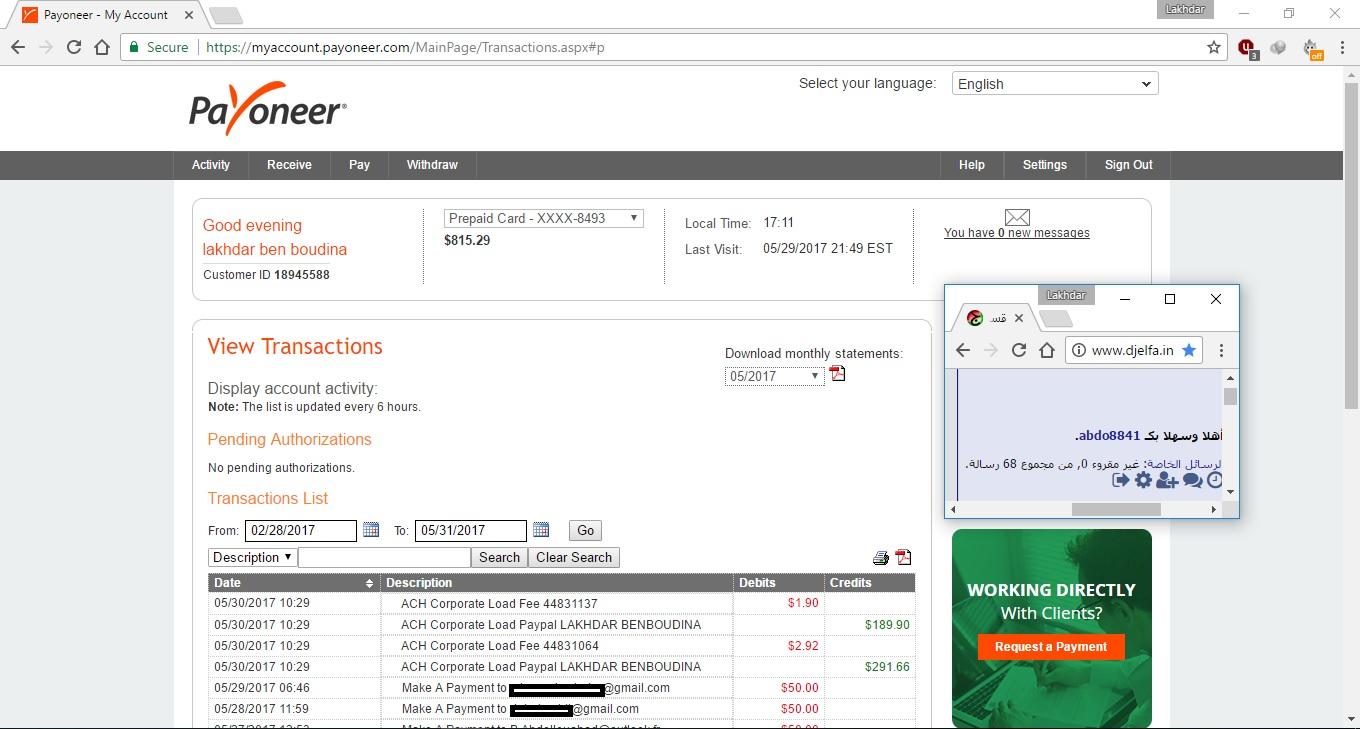Viewport: 1360px width, 729px height.
Task: Open the chat bubbles icon in djelfa.in page
Action: [1192, 480]
